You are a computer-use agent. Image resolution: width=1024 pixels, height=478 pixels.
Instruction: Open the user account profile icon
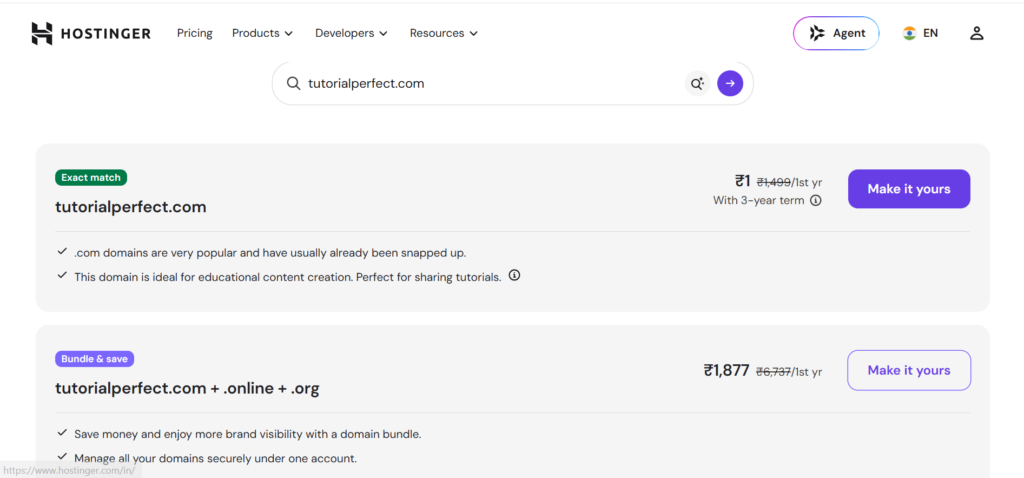[976, 33]
